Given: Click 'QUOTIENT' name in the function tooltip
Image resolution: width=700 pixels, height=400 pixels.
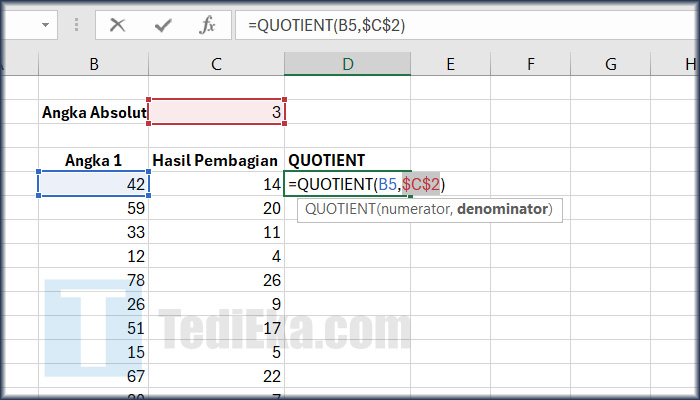Looking at the screenshot, I should click(340, 209).
